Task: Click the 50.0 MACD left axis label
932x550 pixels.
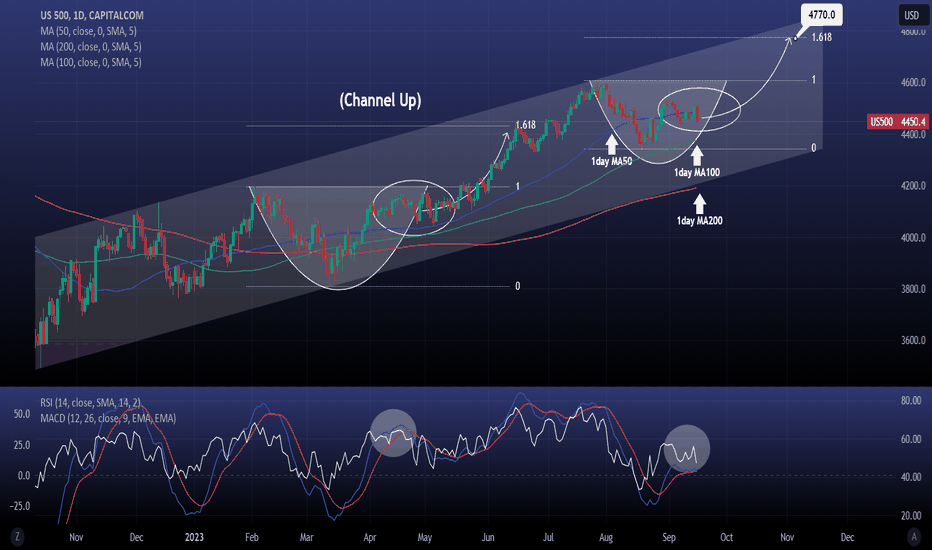Action: click(22, 414)
